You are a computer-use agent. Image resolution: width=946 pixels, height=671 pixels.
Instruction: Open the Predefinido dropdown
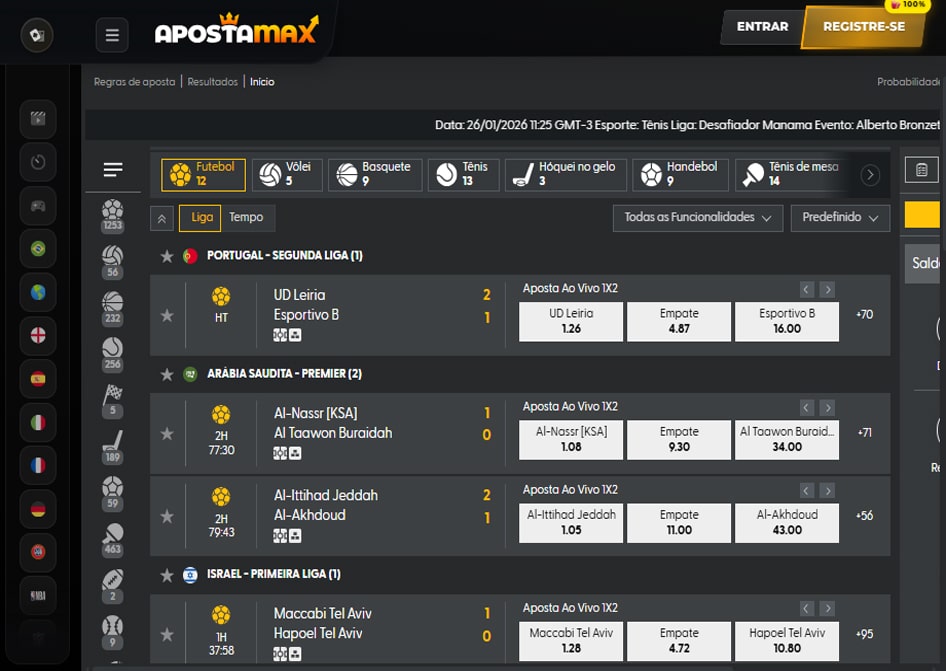[840, 218]
